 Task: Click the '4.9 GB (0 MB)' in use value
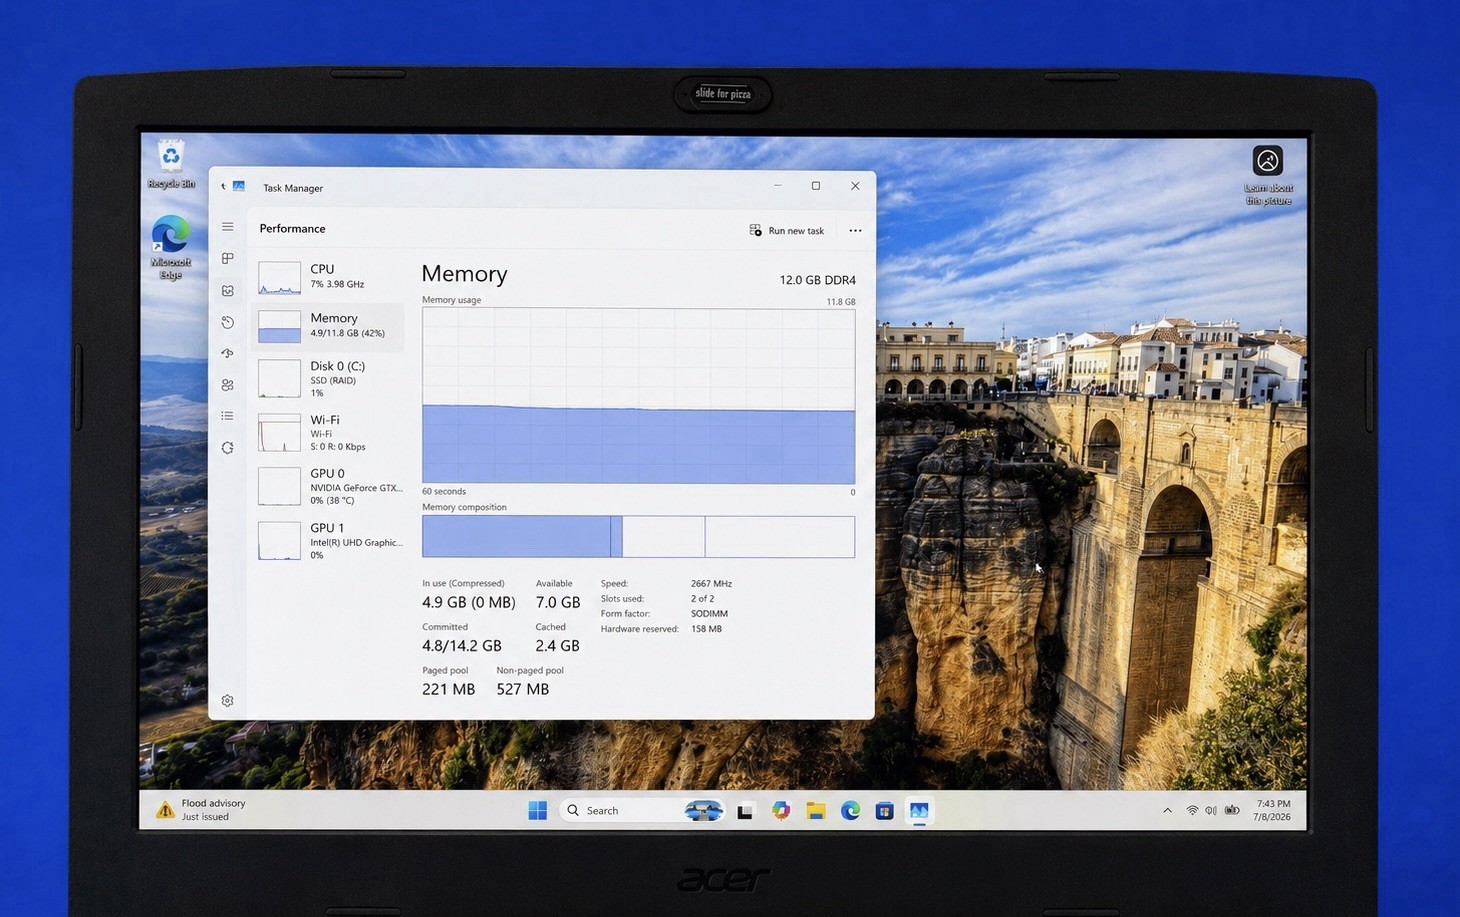tap(469, 602)
